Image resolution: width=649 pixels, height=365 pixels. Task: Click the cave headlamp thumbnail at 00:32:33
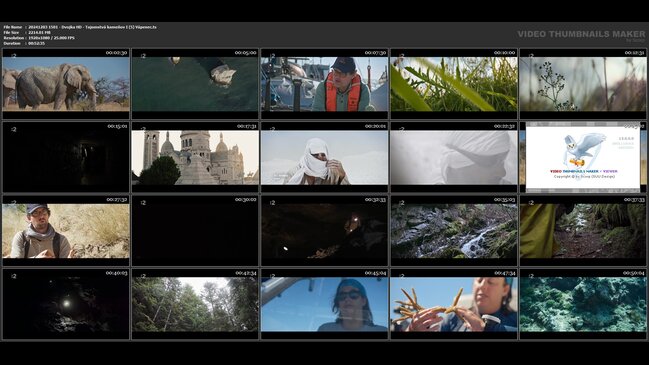click(x=324, y=231)
